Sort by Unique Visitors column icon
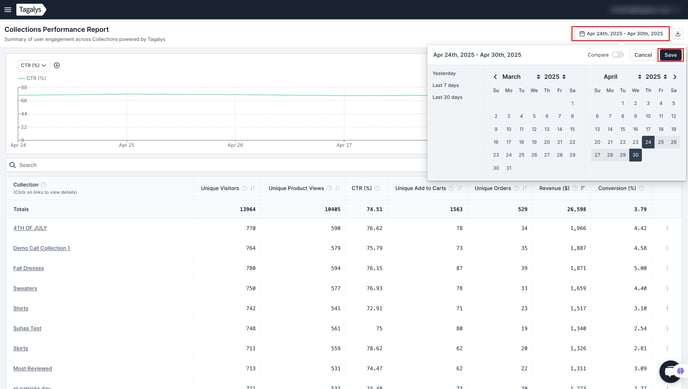Viewport: 688px width, 389px height. [x=252, y=189]
